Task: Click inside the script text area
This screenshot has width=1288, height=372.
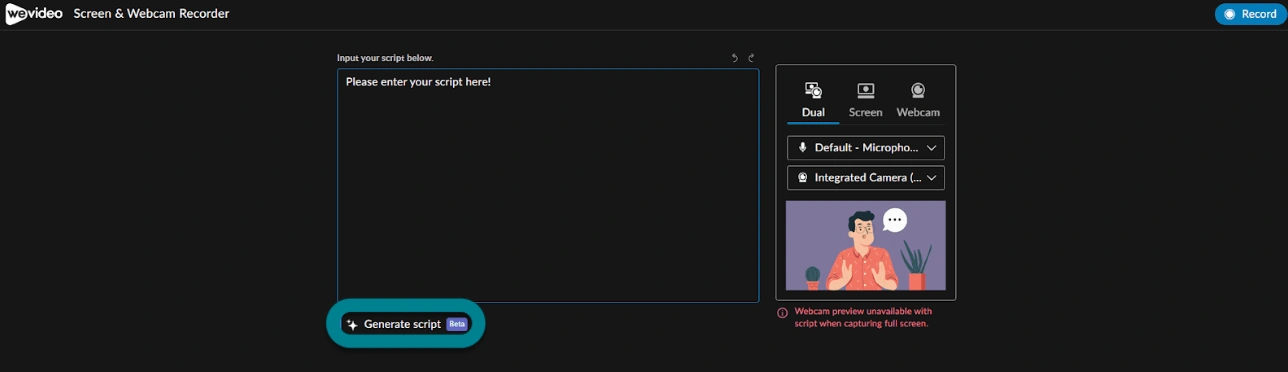Action: 548,185
